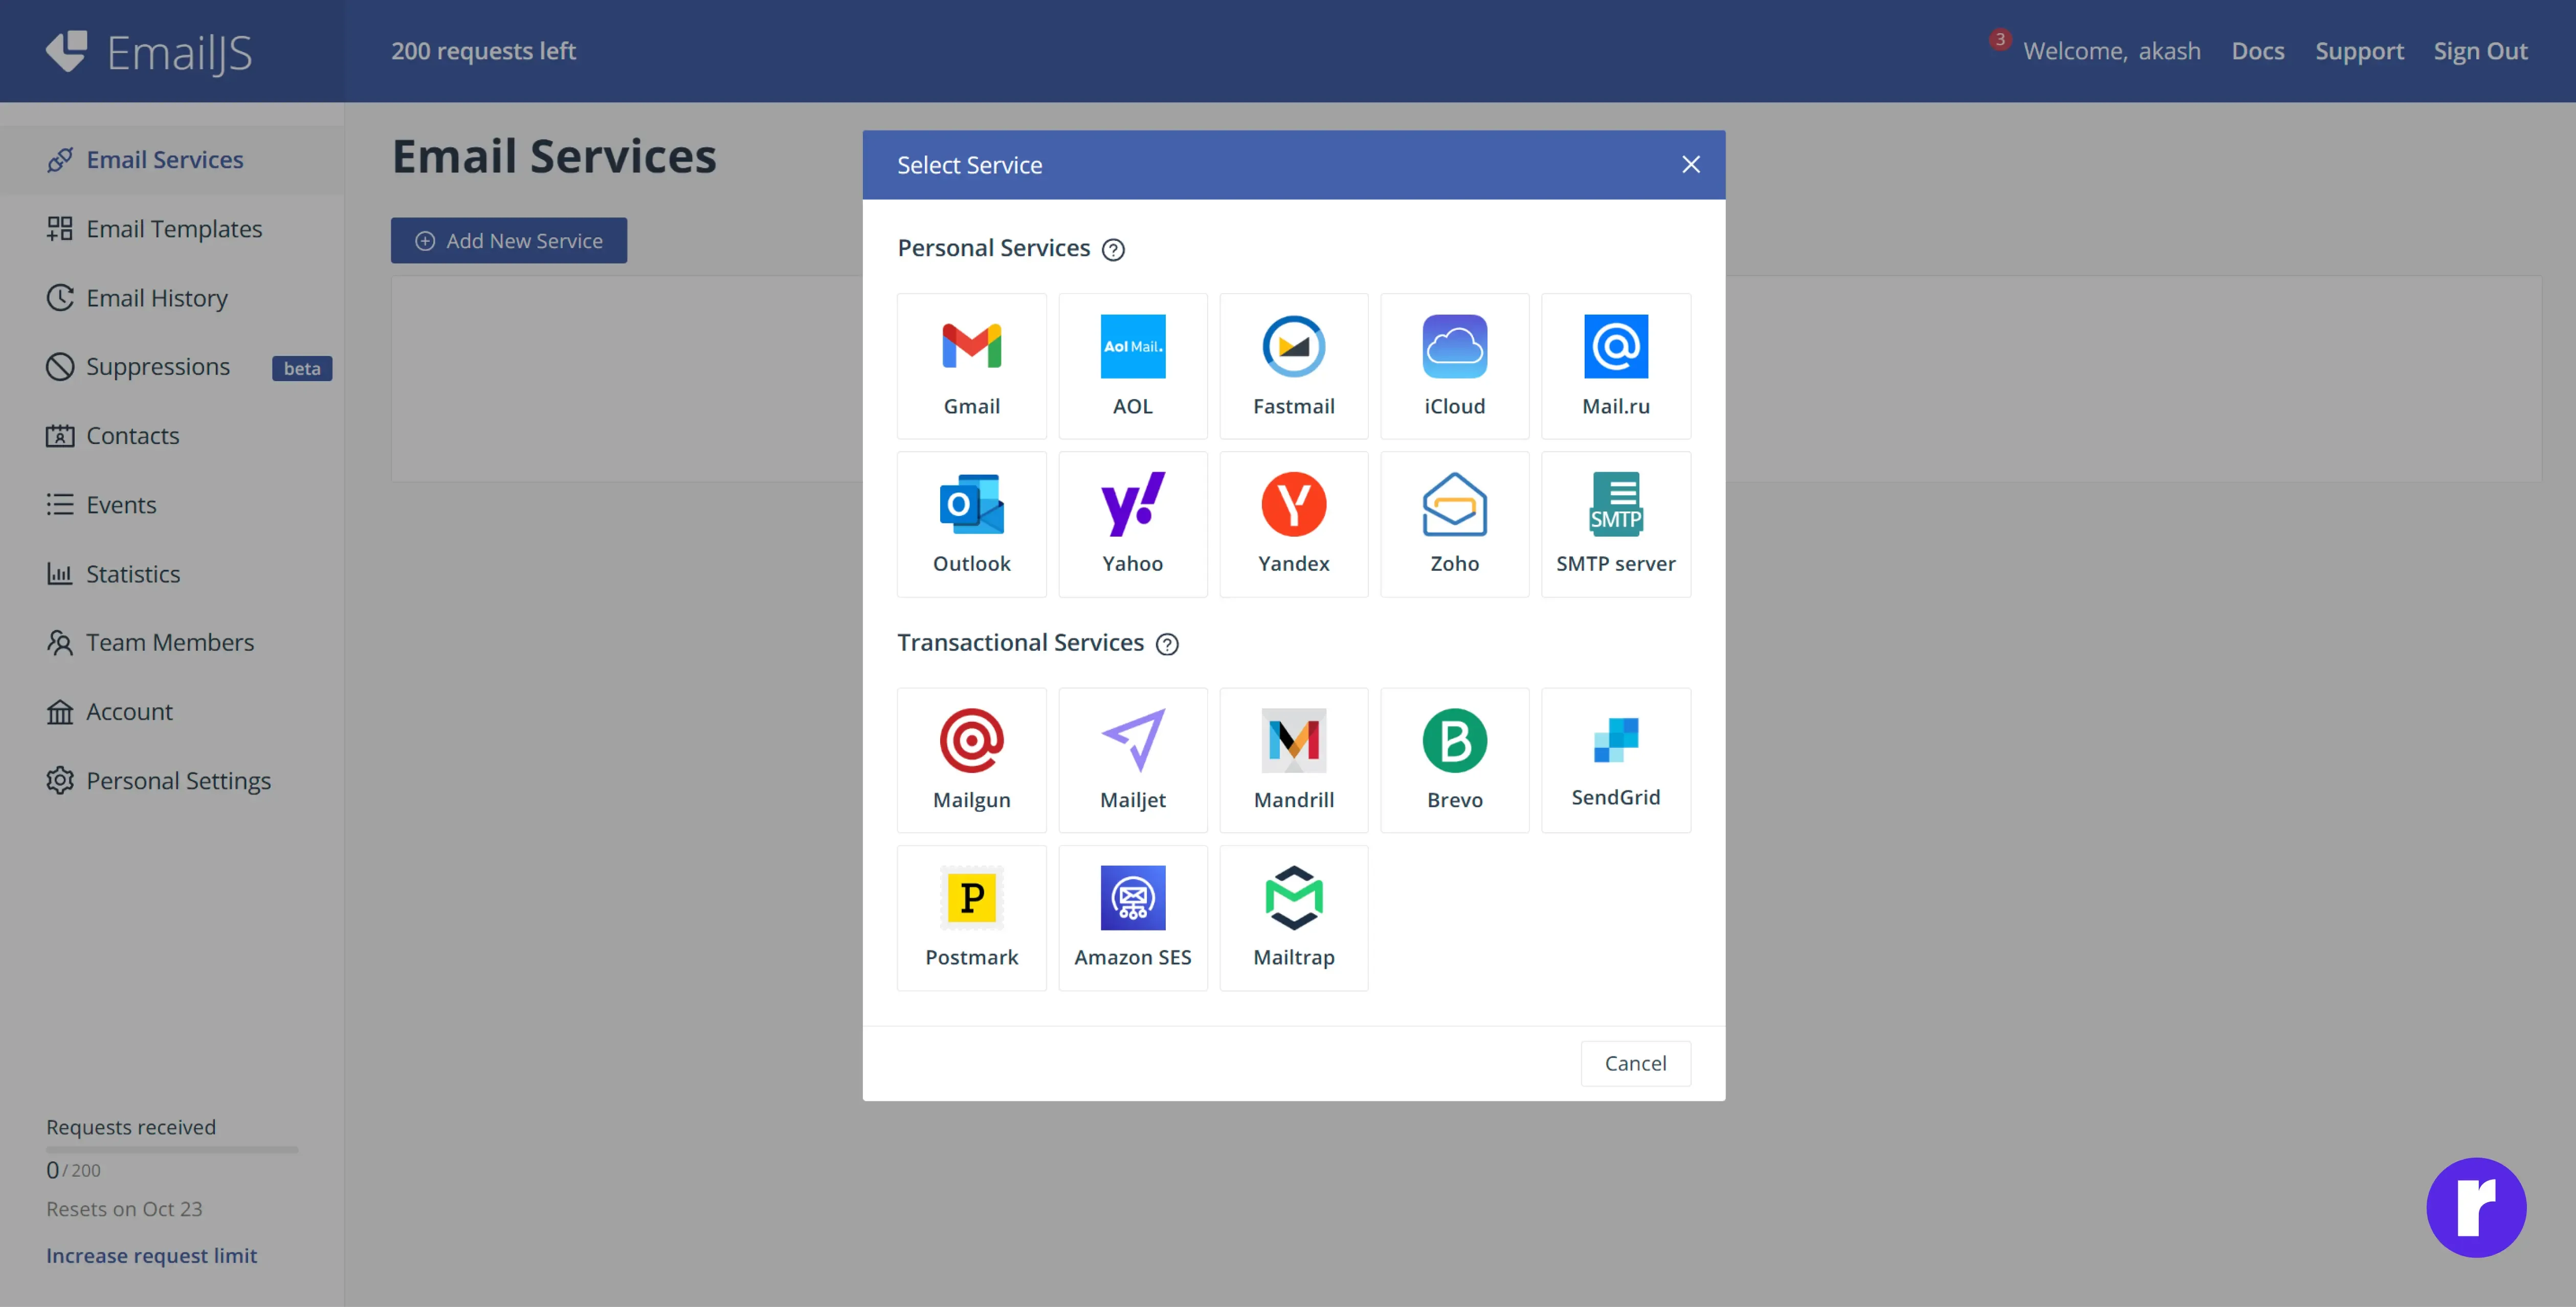2576x1307 pixels.
Task: Choose the Mailjet service
Action: pyautogui.click(x=1132, y=760)
